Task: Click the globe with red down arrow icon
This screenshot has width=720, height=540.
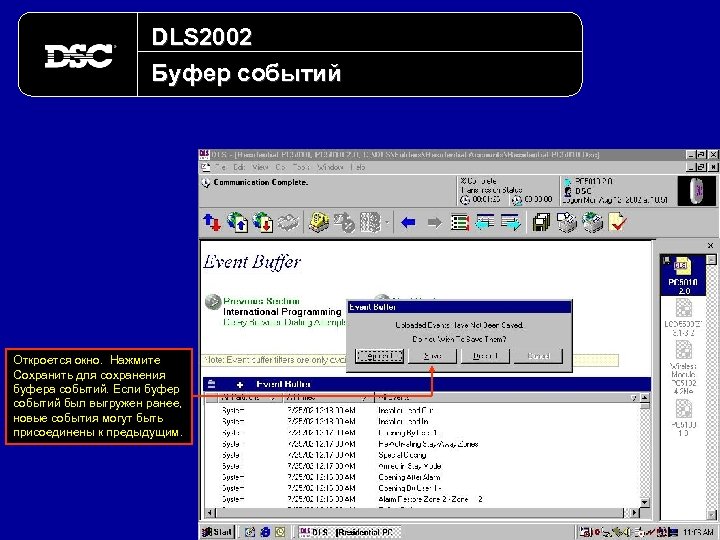Action: pos(263,223)
